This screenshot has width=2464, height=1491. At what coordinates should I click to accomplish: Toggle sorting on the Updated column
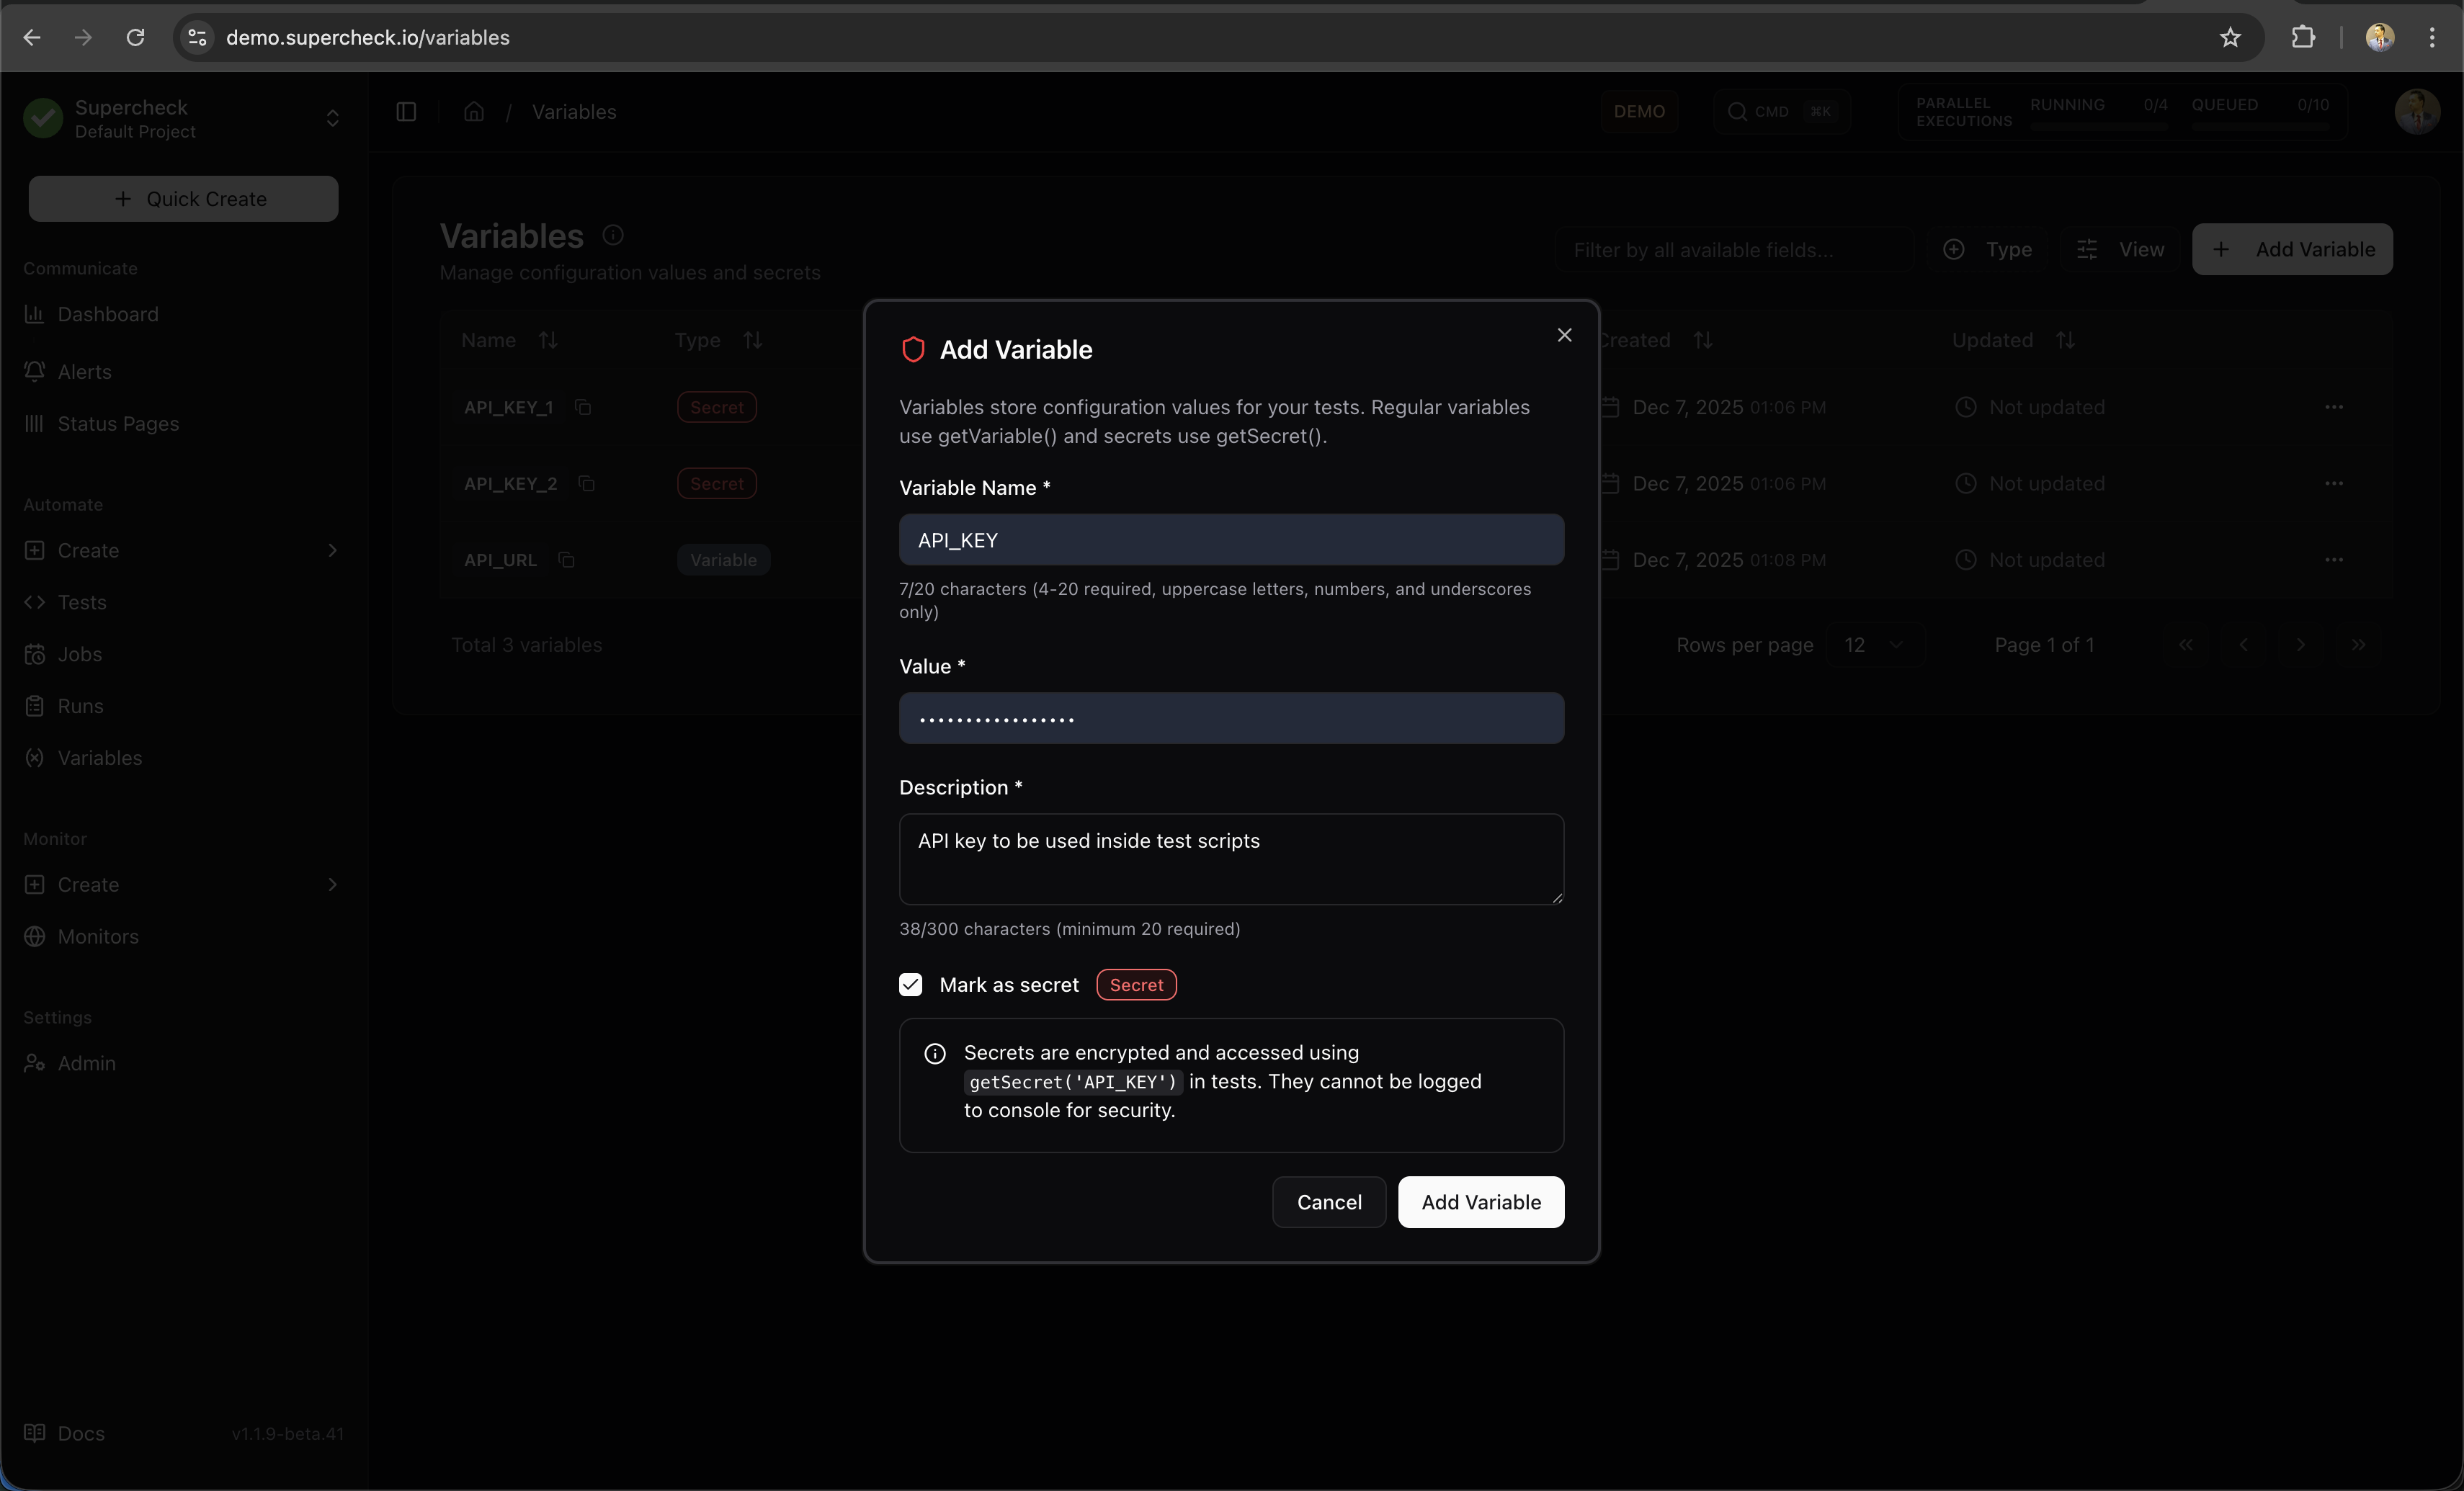(x=2065, y=340)
